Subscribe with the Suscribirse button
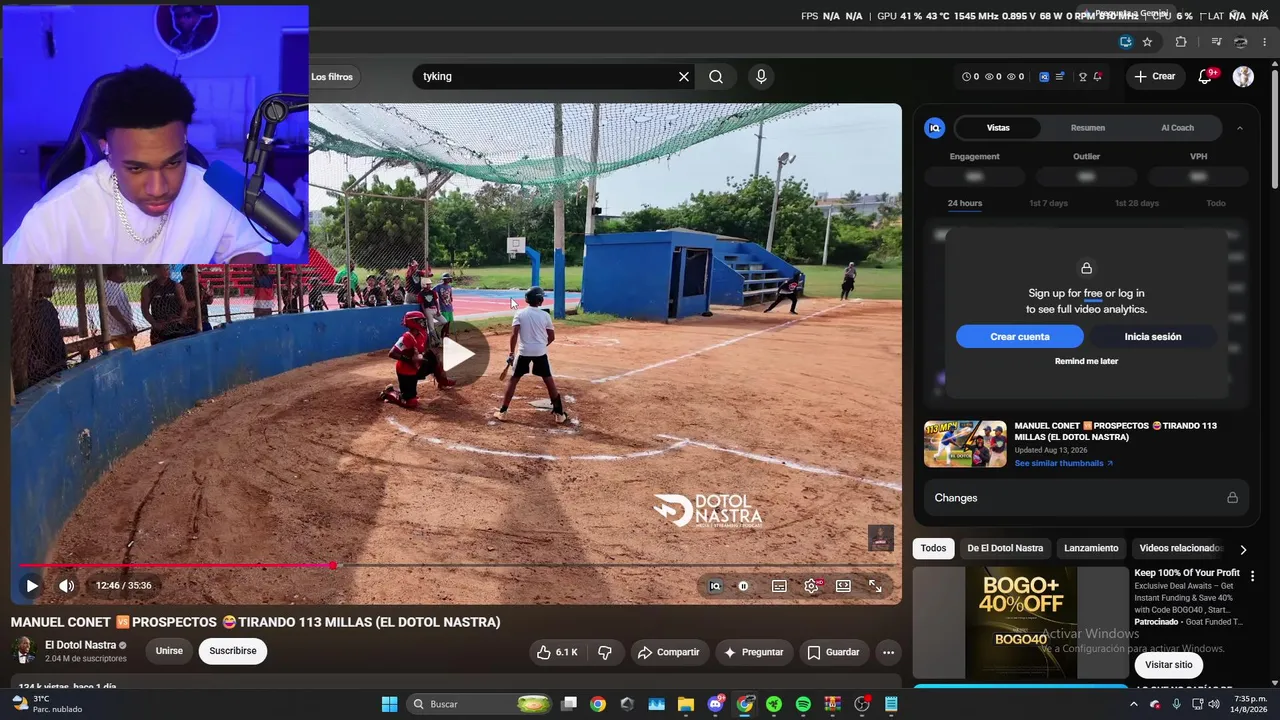The width and height of the screenshot is (1280, 720). click(x=233, y=651)
